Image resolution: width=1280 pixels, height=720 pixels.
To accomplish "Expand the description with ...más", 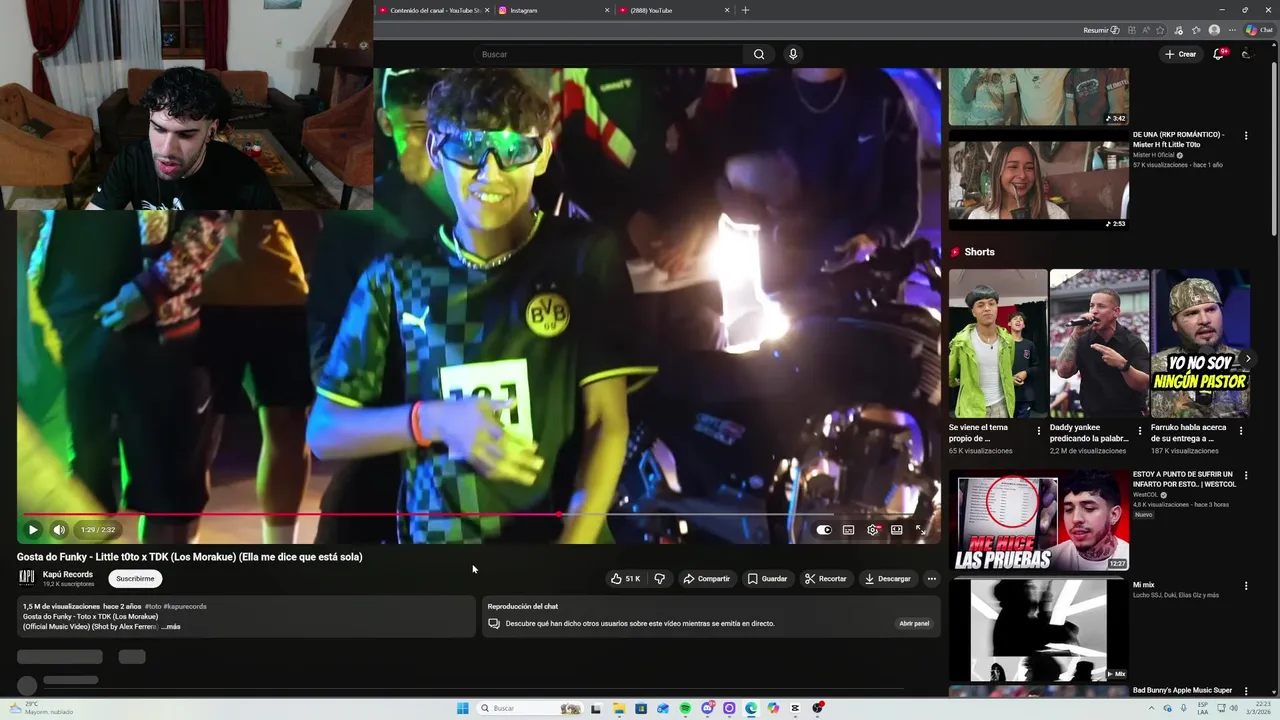I will click(171, 627).
